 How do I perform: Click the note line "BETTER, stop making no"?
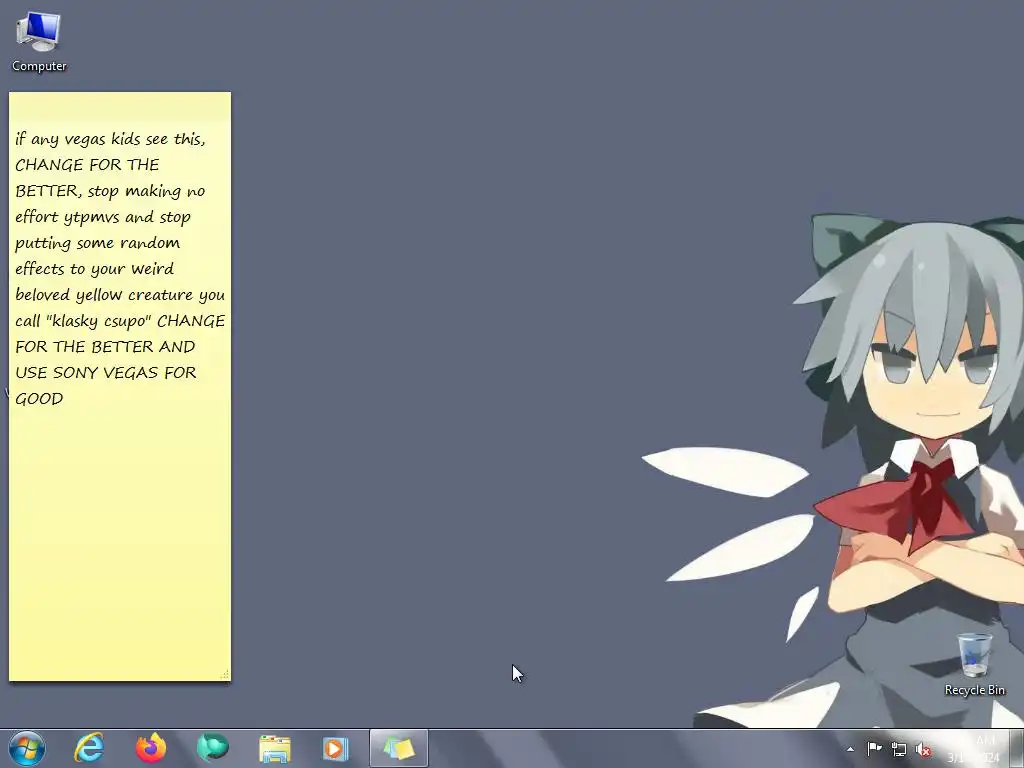coord(110,191)
